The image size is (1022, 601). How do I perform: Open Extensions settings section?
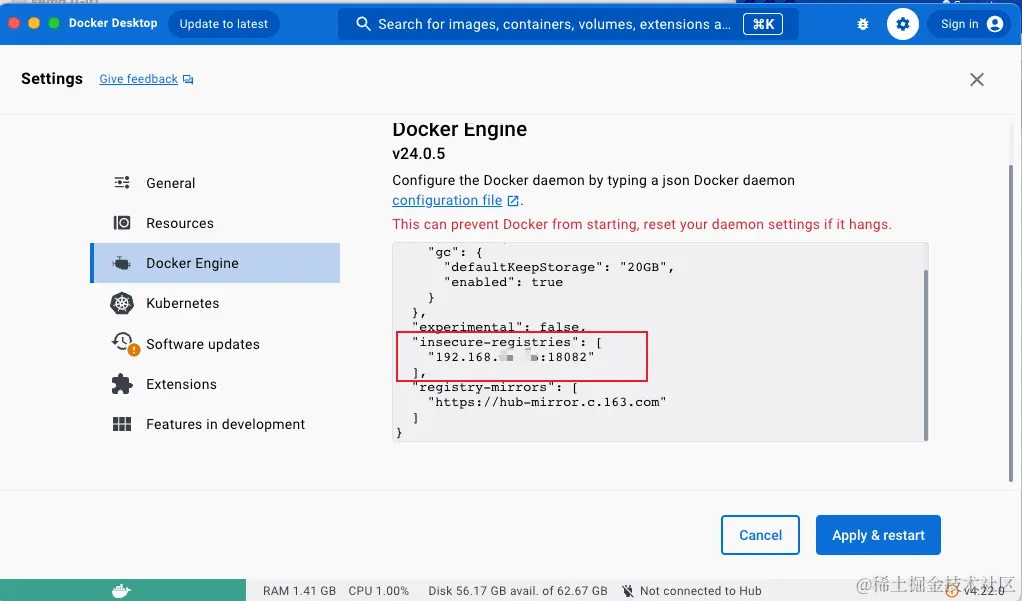pos(215,384)
